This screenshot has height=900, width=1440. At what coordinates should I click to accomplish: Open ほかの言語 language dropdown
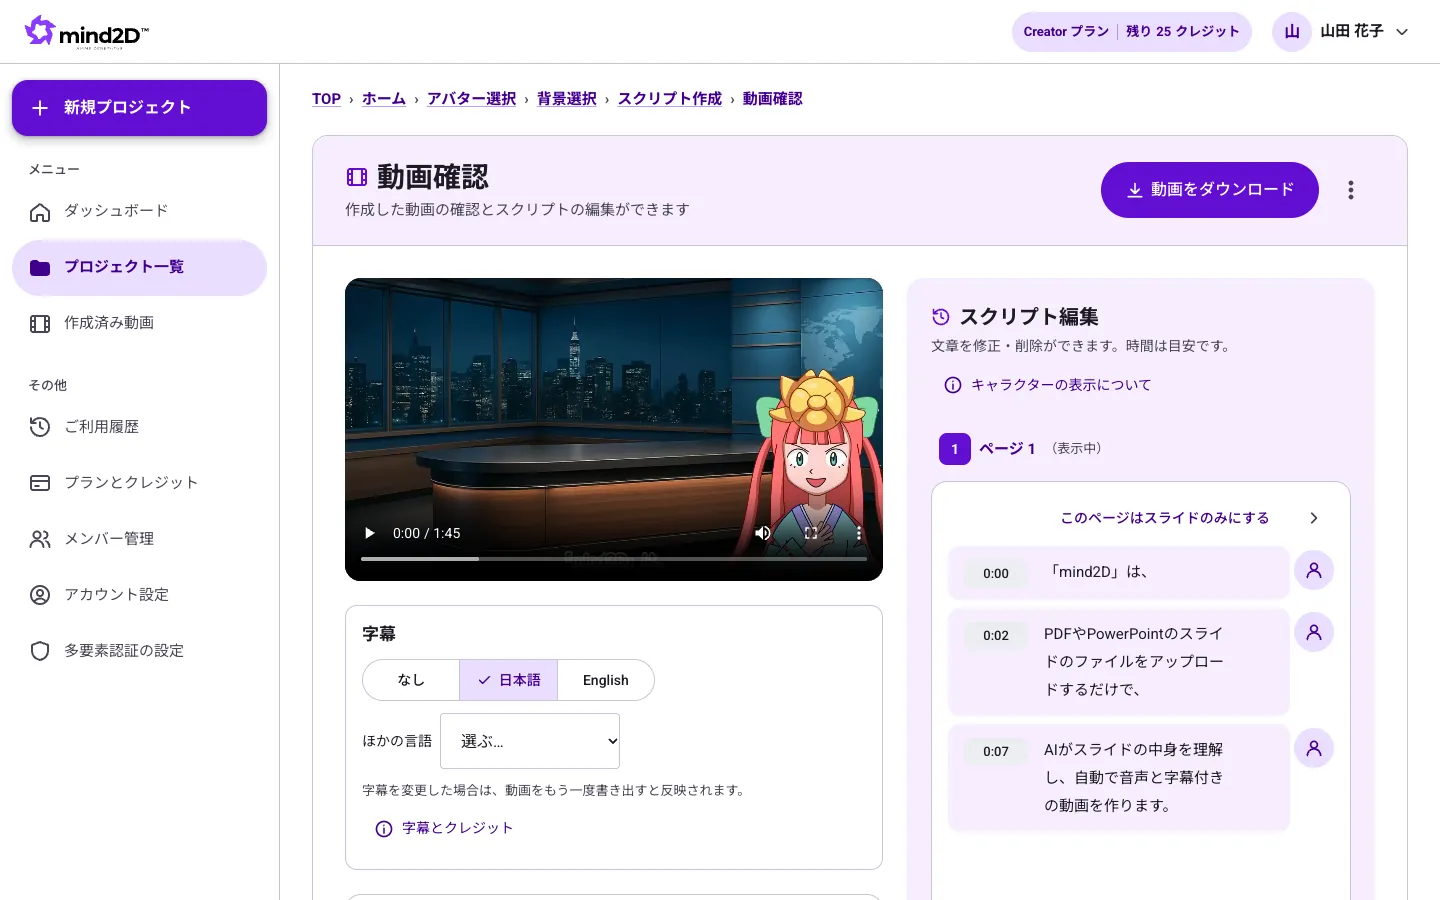point(530,741)
